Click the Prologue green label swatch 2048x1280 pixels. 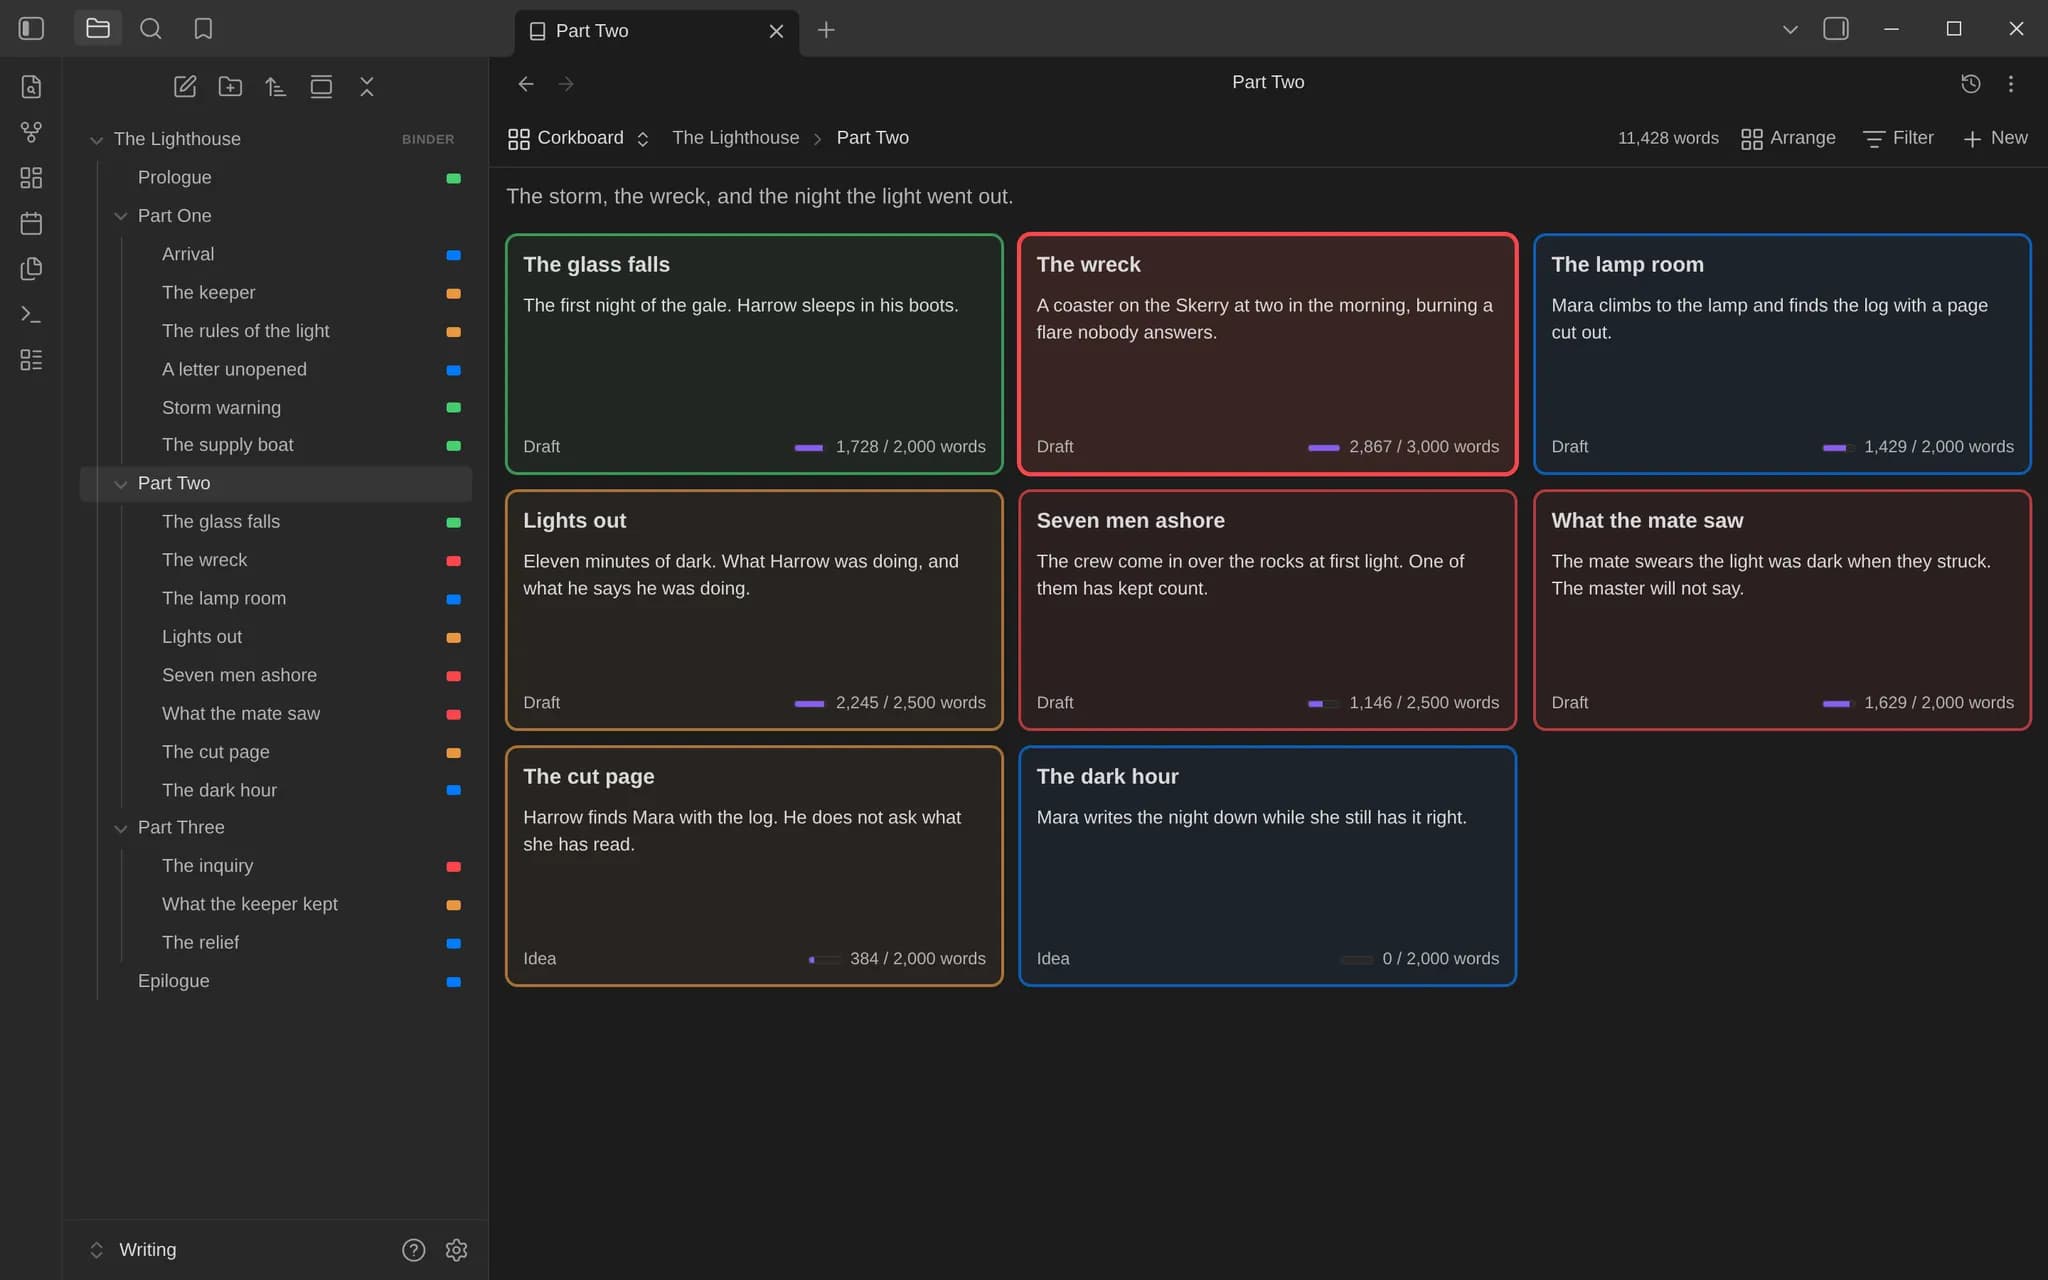click(453, 178)
